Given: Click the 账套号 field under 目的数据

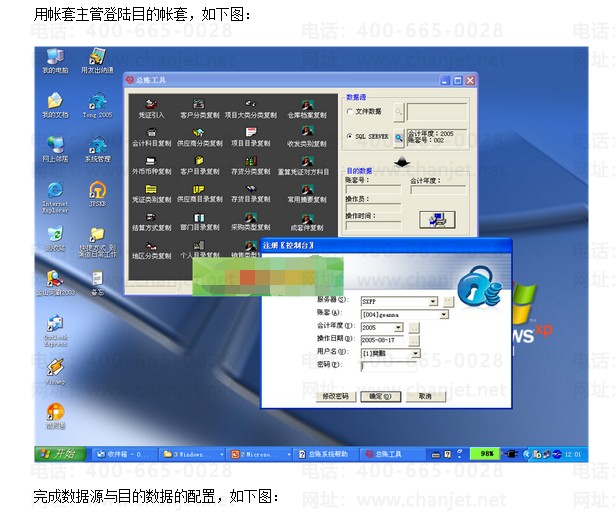Looking at the screenshot, I should (x=373, y=189).
